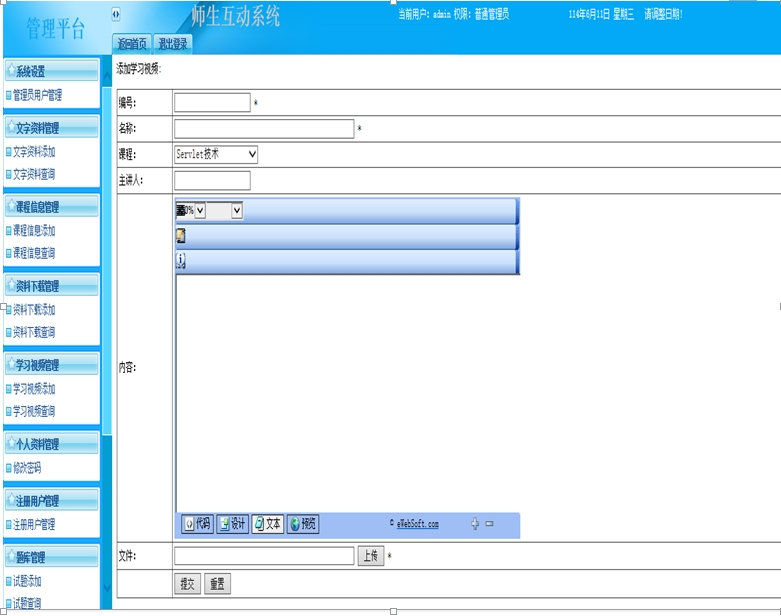
Task: Click the 当前用户: admin text
Action: [424, 14]
